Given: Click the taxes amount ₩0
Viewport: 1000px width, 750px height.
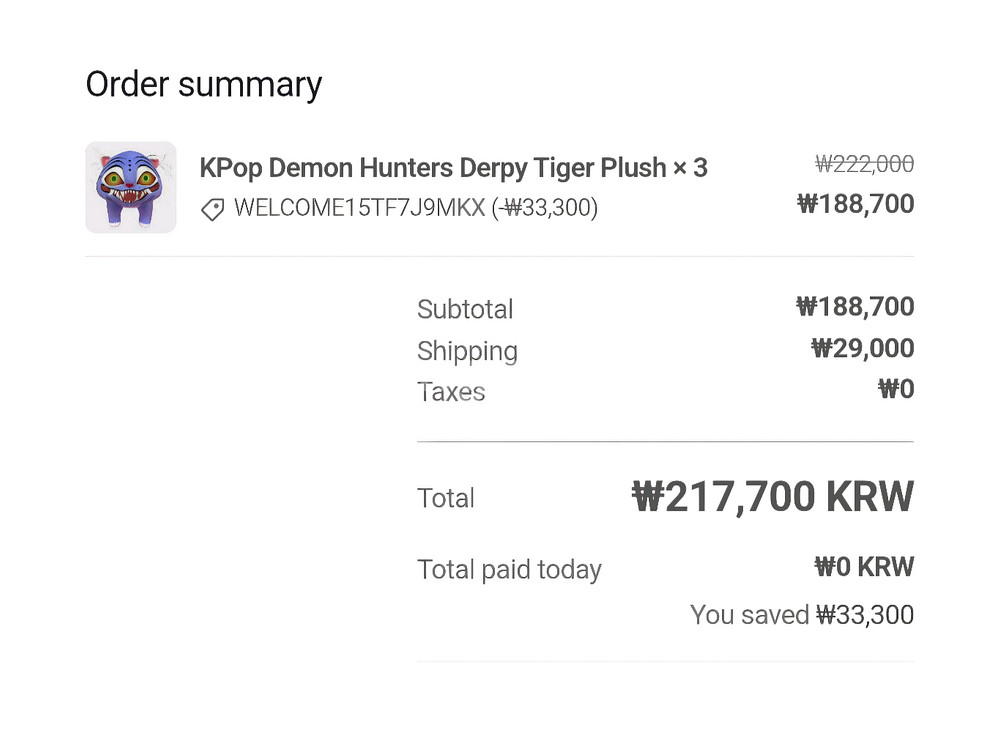Looking at the screenshot, I should (x=896, y=389).
